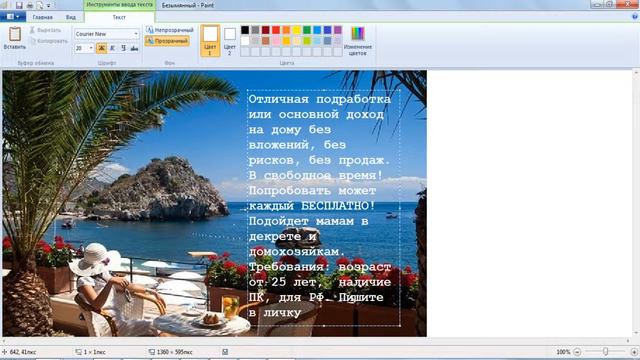Pick the gray color swatch in top row
Image resolution: width=640 pixels, height=360 pixels.
[x=255, y=30]
